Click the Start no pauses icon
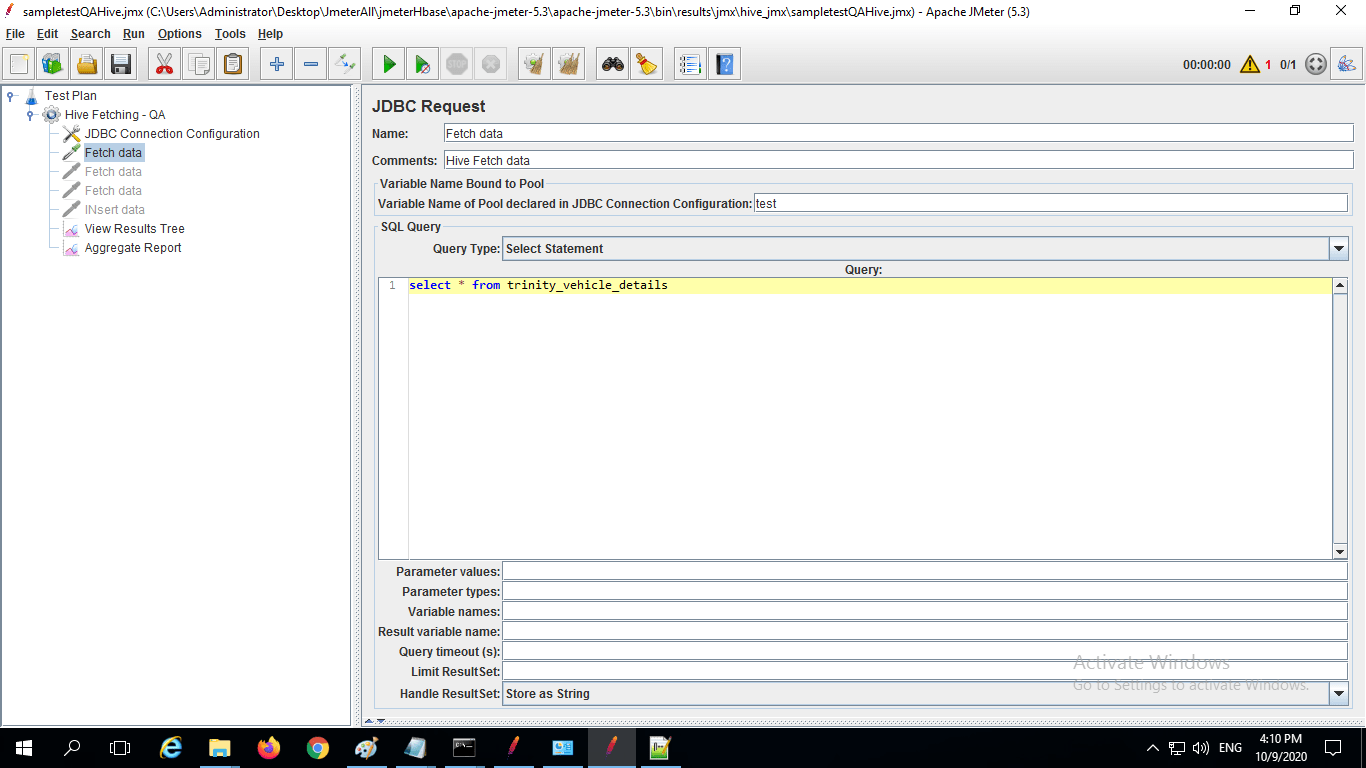The image size is (1366, 768). [x=423, y=65]
